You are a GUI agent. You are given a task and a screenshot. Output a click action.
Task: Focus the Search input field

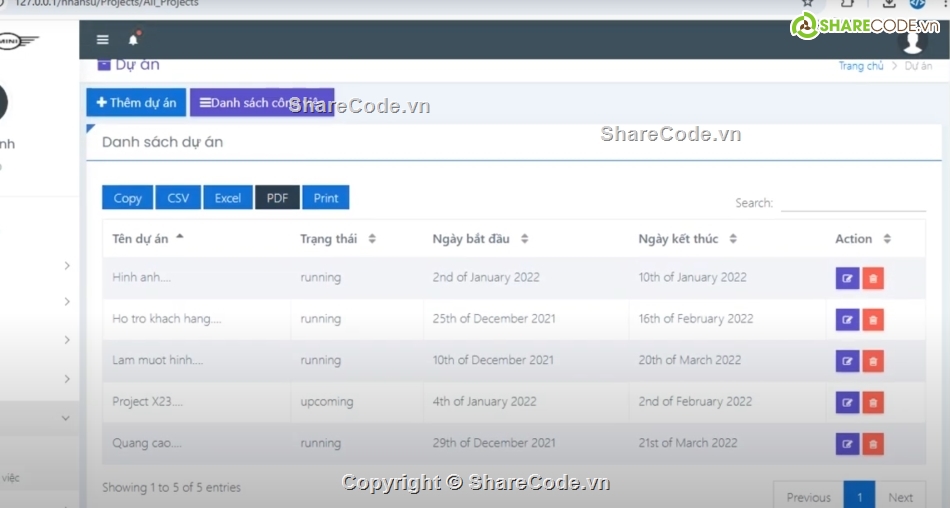pyautogui.click(x=853, y=202)
